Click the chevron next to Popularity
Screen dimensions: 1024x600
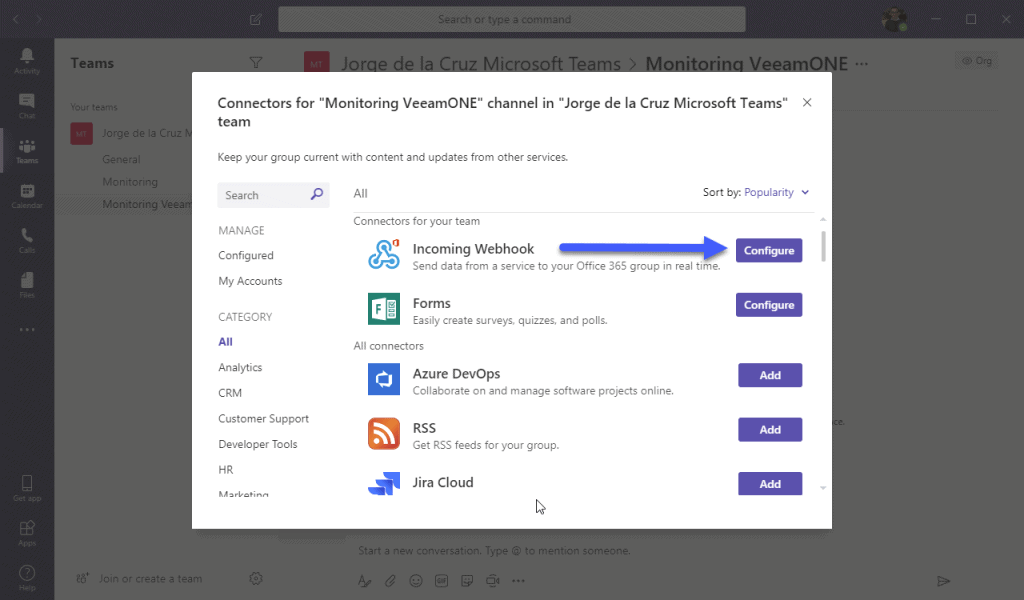click(x=805, y=192)
